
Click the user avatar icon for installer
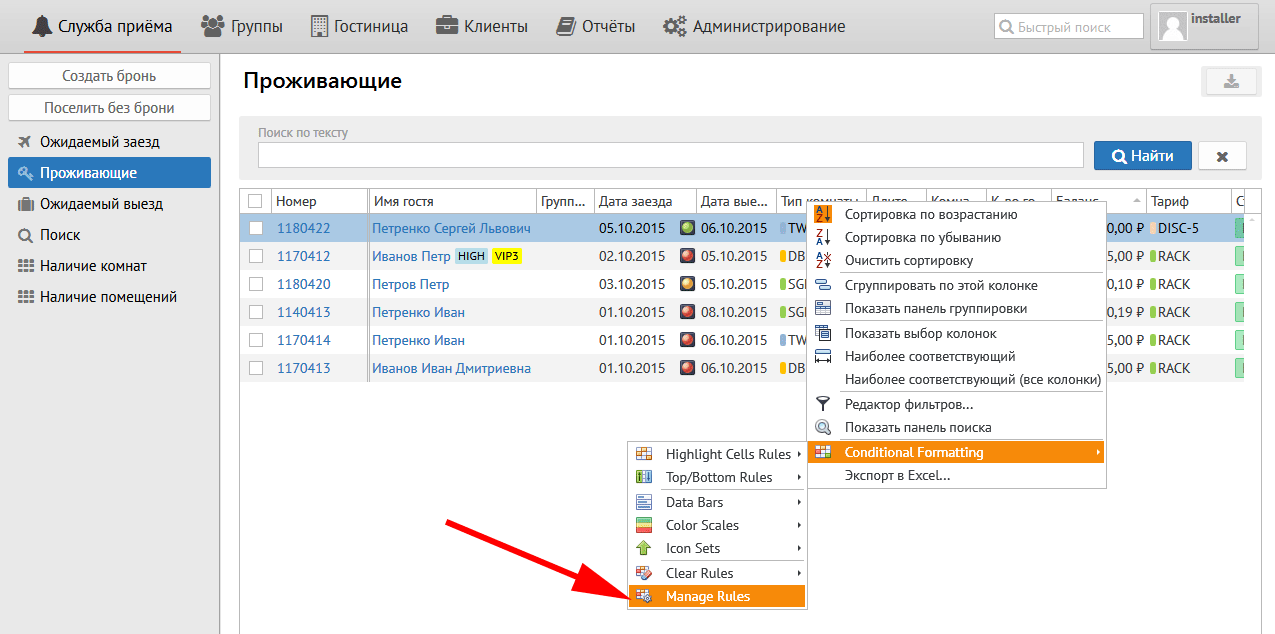1171,27
